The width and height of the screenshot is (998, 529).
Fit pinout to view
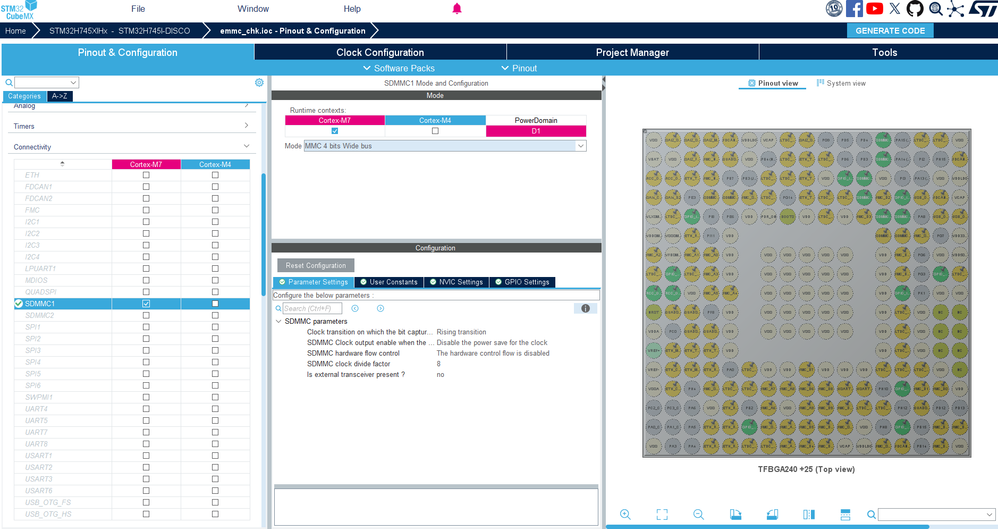tap(662, 514)
